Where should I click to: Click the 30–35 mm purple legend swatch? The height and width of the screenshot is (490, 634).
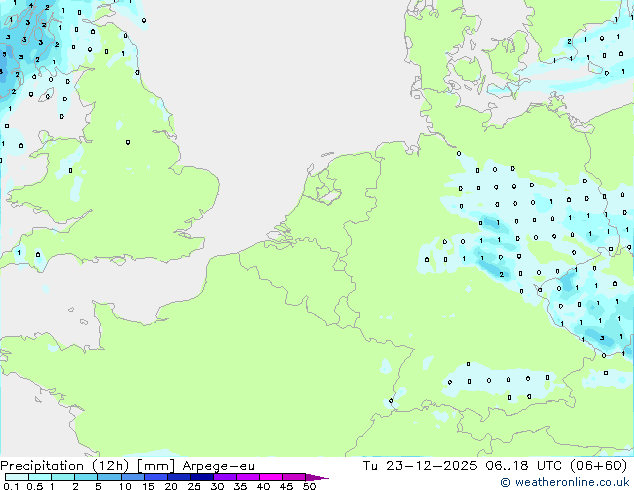[x=224, y=477]
